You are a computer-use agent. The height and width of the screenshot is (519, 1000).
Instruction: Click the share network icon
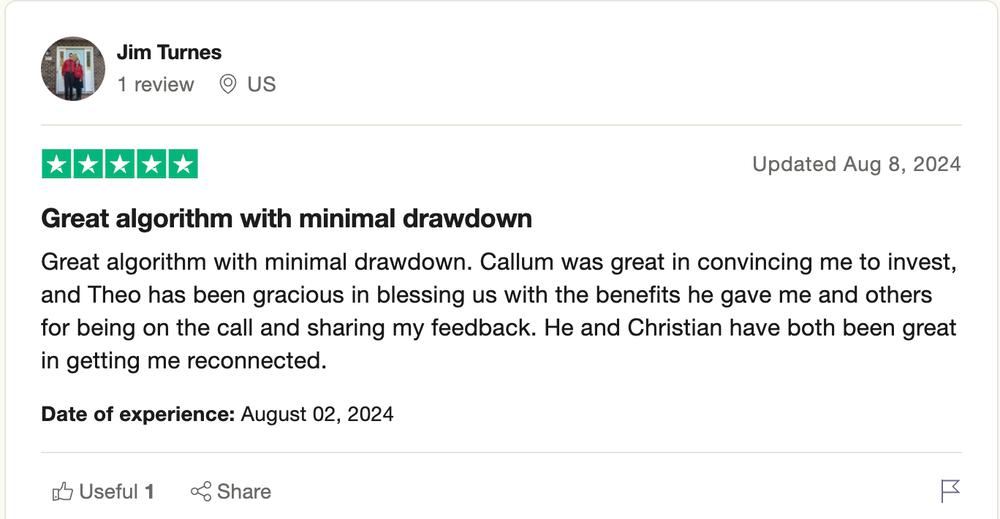coord(201,492)
